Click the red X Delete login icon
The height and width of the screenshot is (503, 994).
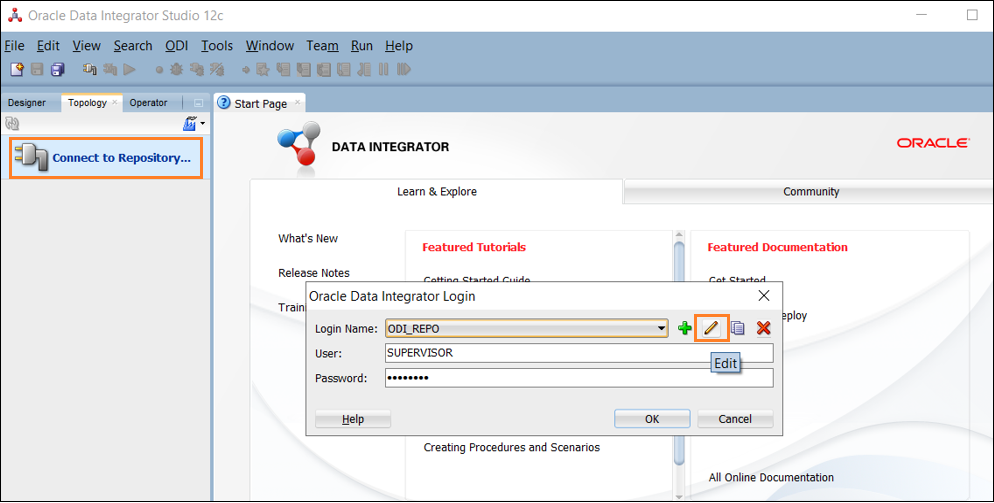pyautogui.click(x=763, y=328)
